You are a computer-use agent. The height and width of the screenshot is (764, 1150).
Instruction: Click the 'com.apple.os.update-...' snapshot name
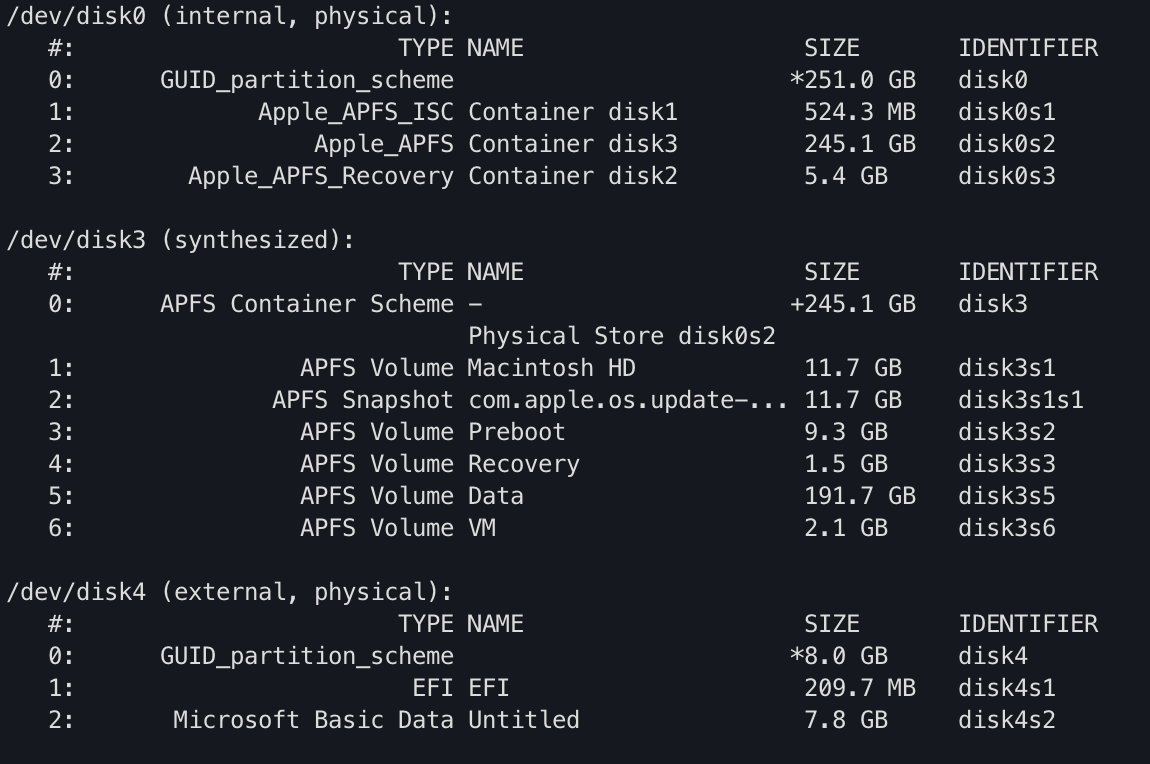point(628,400)
